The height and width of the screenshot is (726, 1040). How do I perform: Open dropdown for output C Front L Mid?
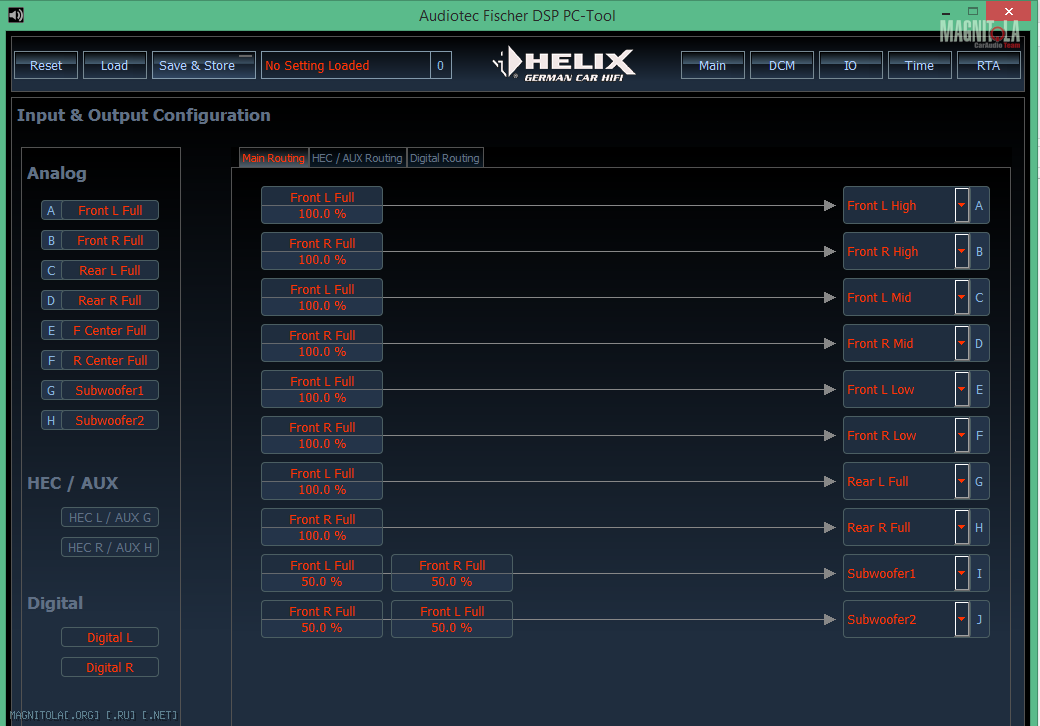962,297
